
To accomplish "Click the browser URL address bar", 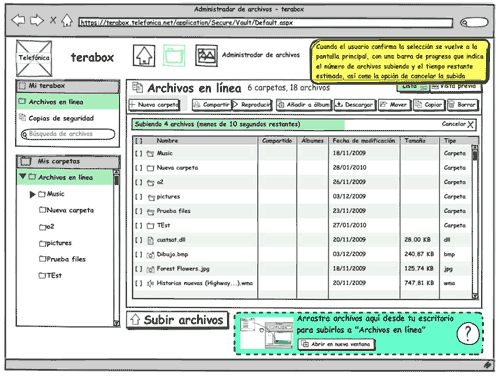I will [266, 23].
